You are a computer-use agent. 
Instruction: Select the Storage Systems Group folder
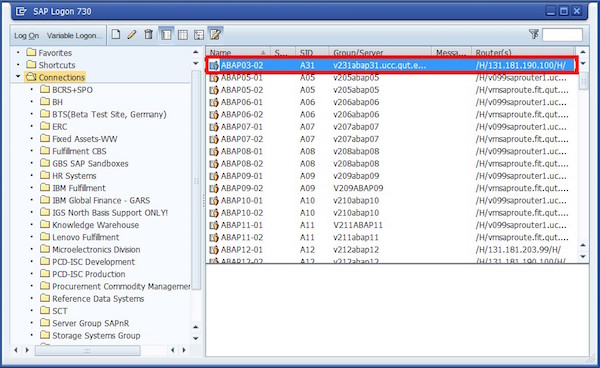tap(90, 335)
